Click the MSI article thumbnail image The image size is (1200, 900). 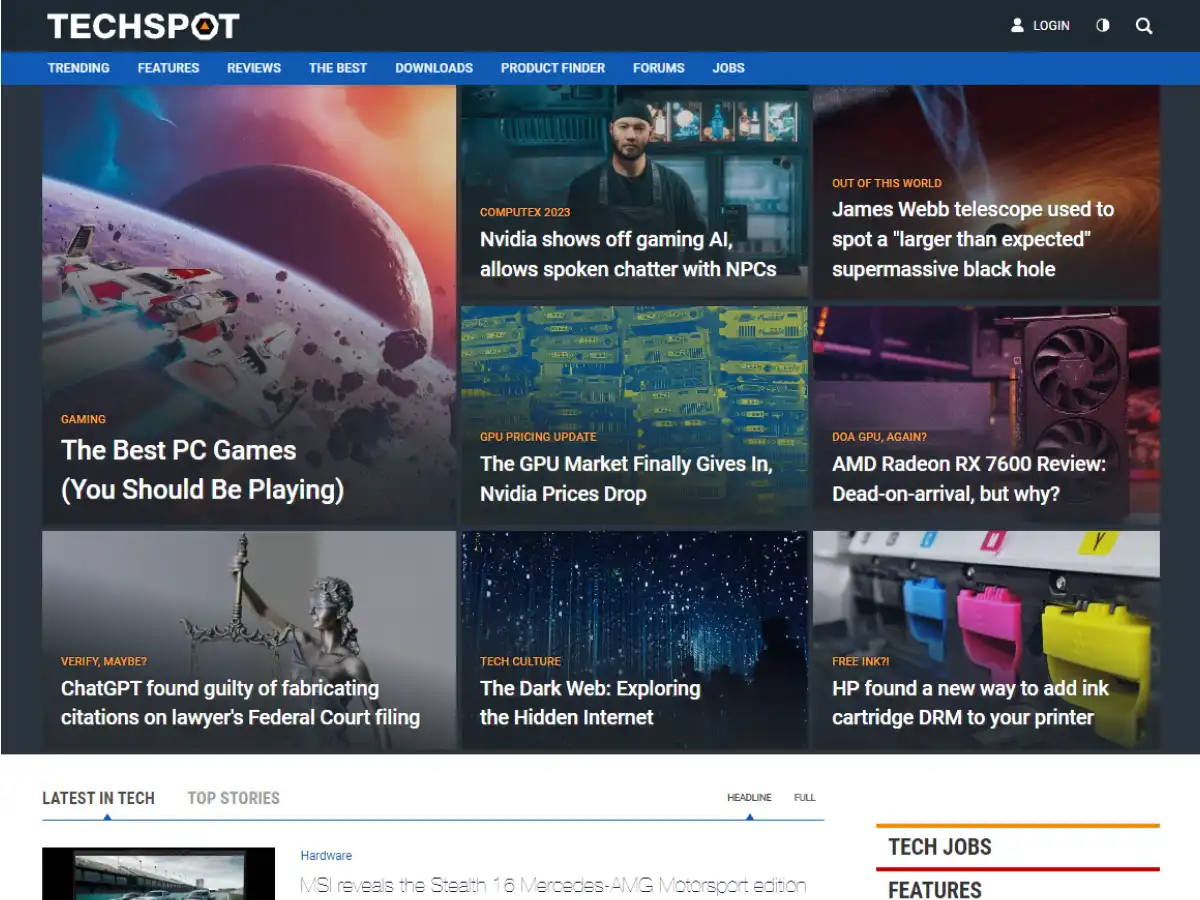(x=158, y=874)
